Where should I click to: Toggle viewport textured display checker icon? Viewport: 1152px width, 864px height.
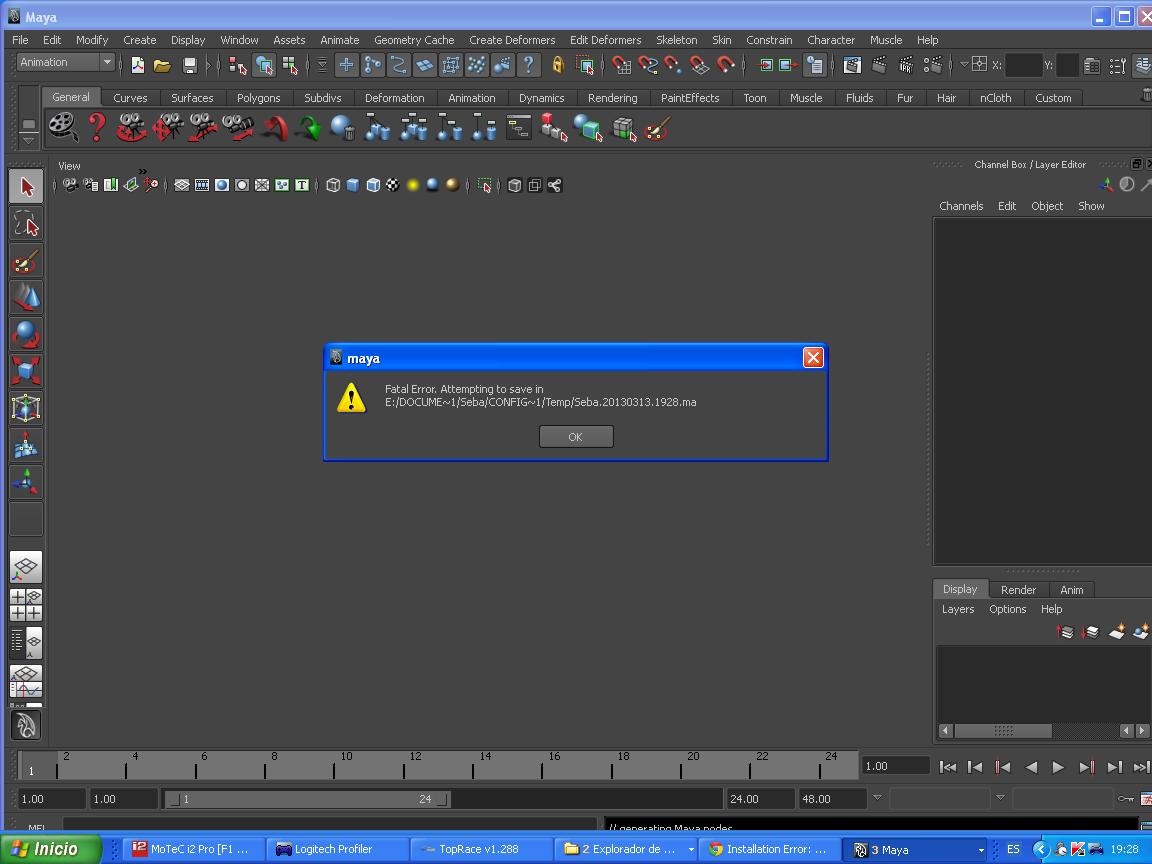pyautogui.click(x=393, y=185)
